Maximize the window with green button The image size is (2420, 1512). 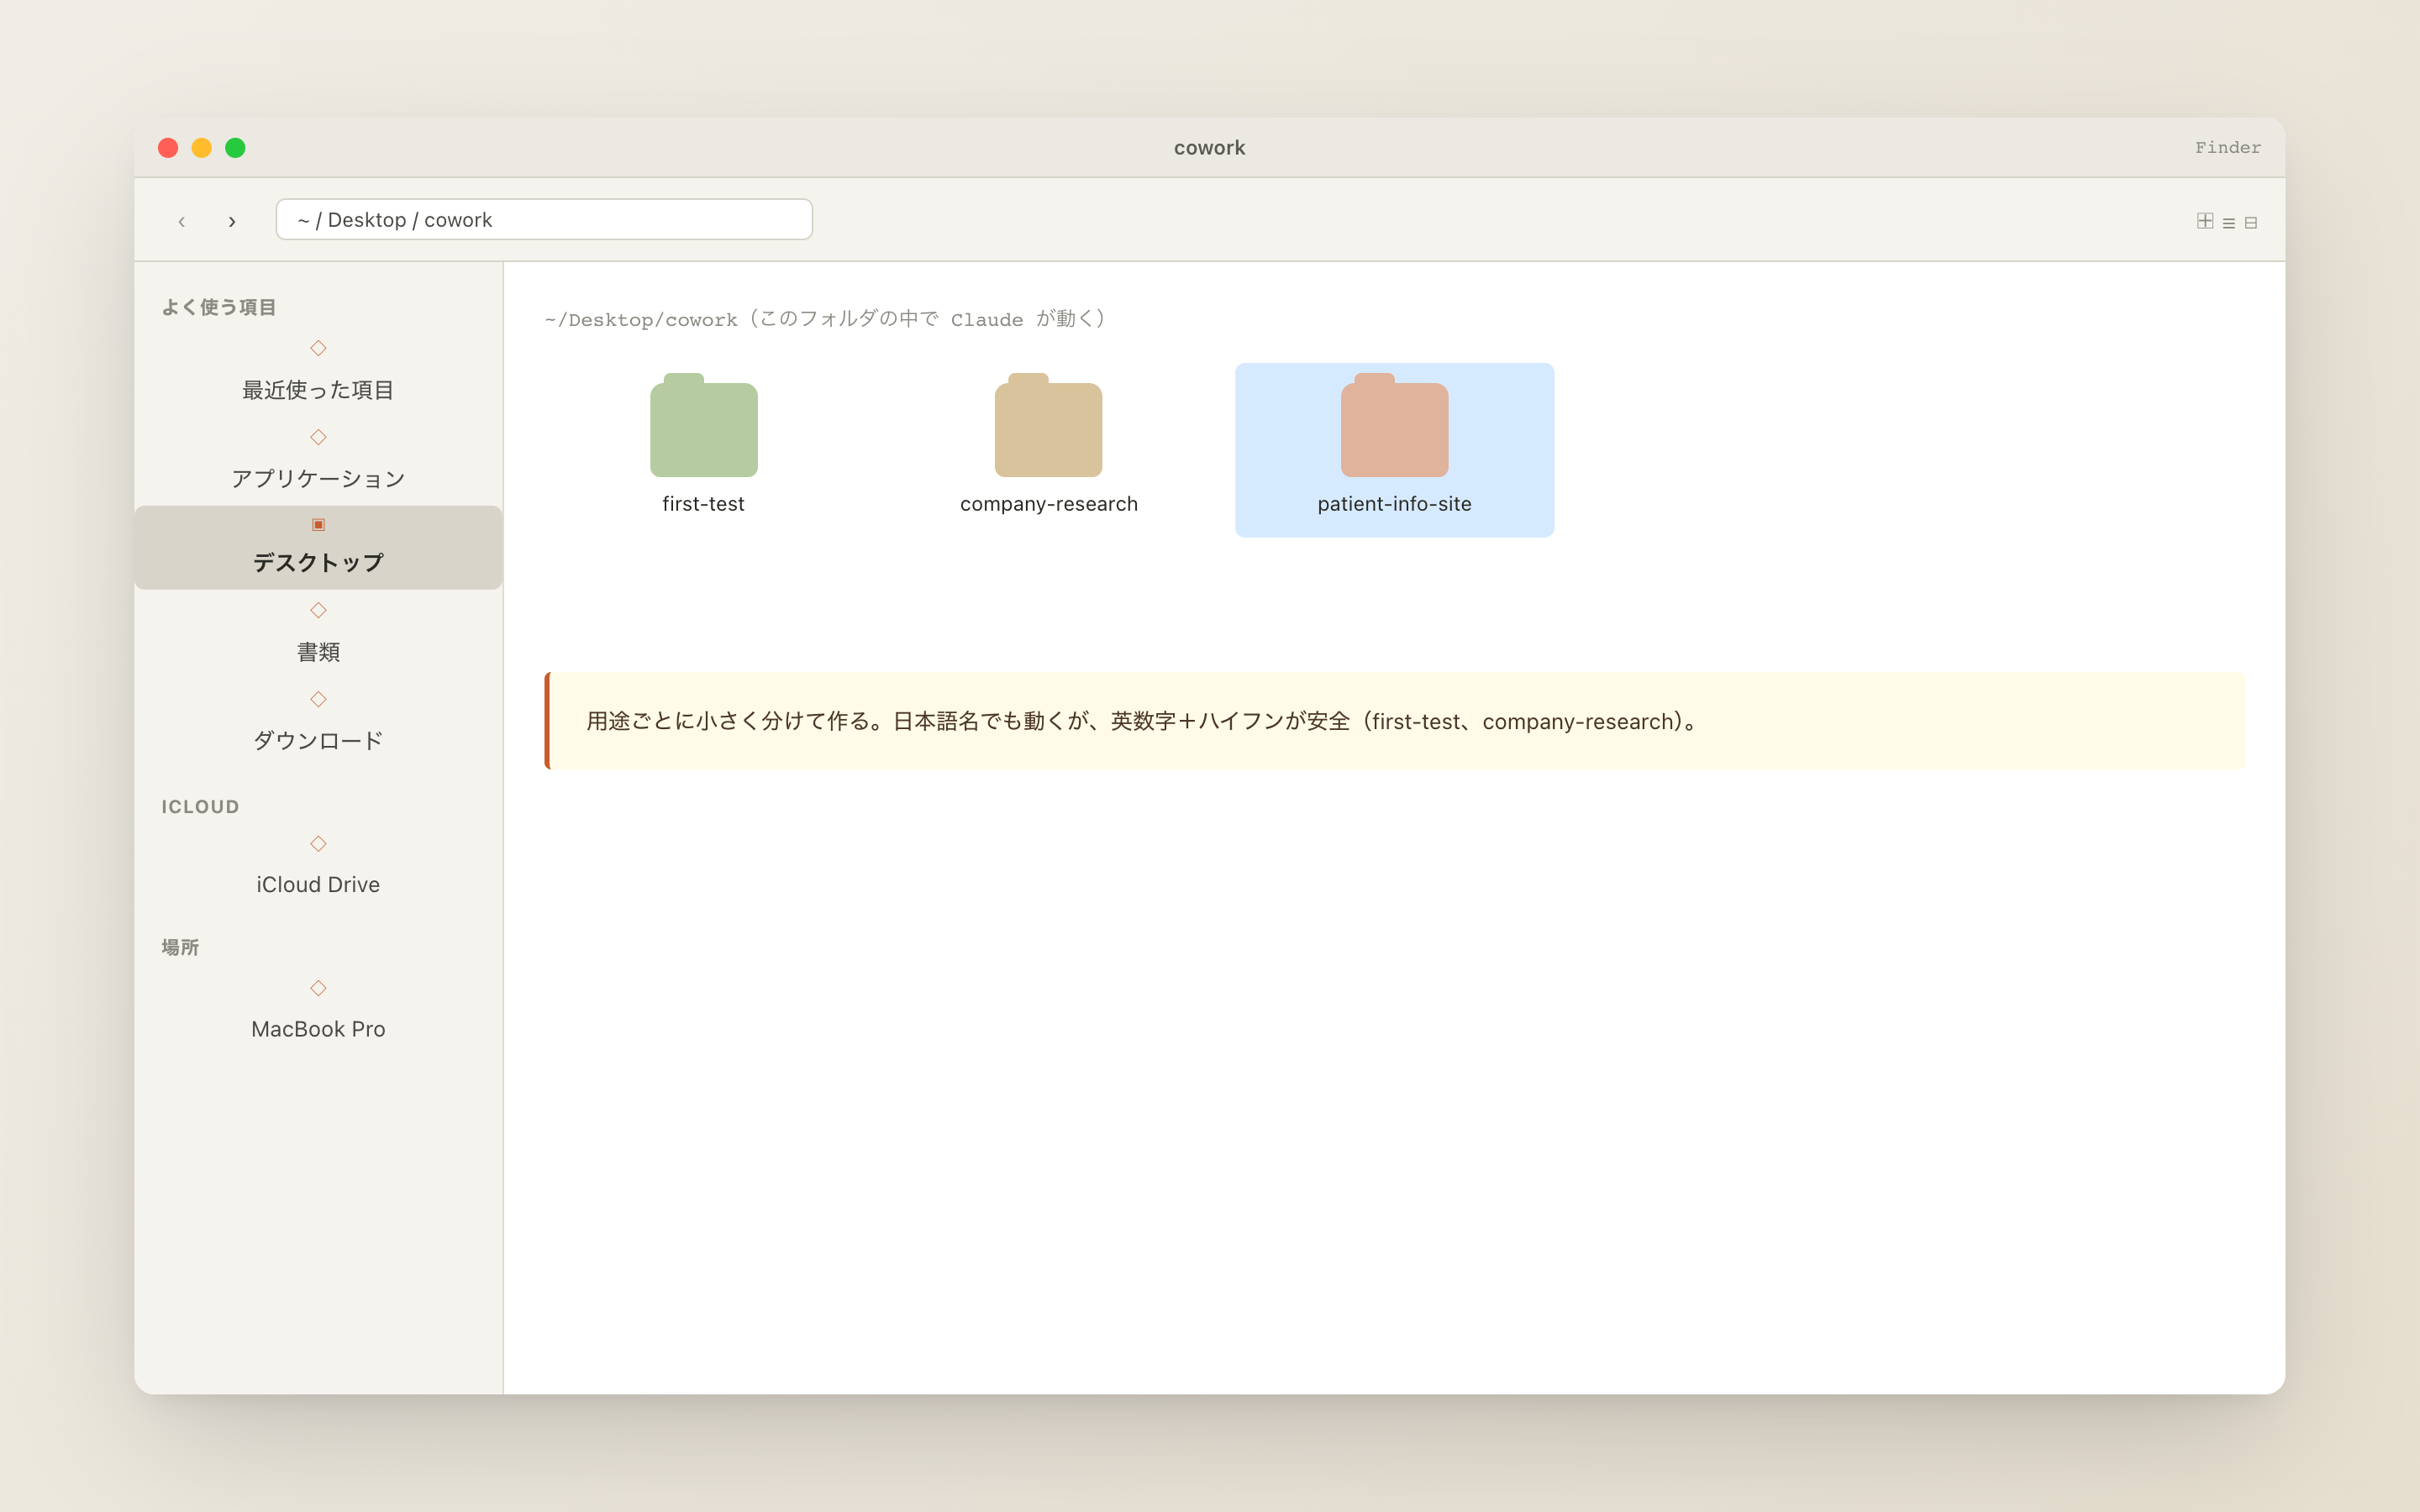[x=235, y=148]
